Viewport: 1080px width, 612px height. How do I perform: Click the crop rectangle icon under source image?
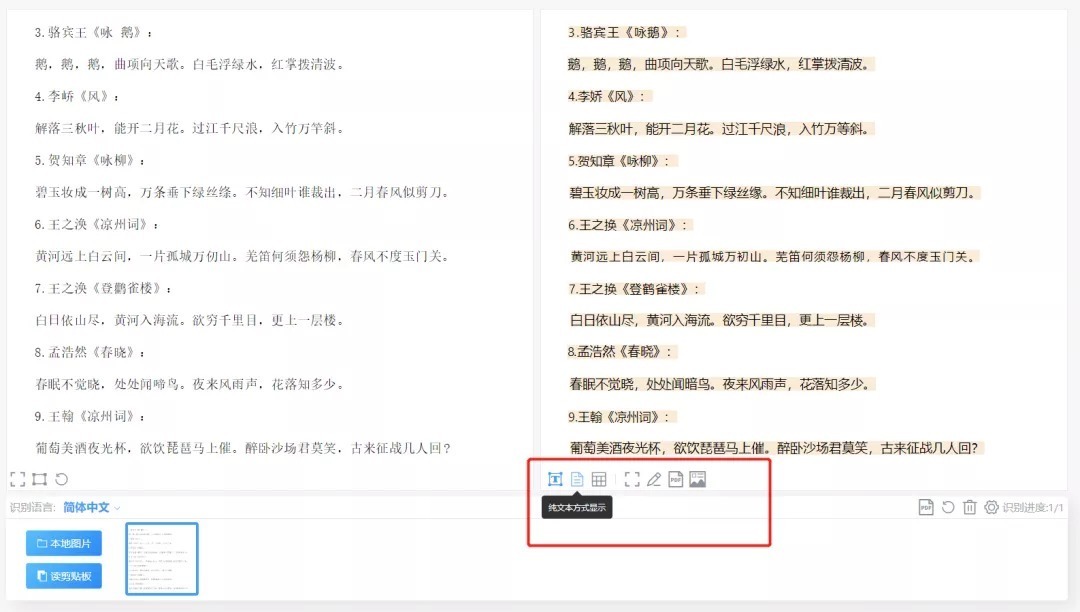click(39, 479)
